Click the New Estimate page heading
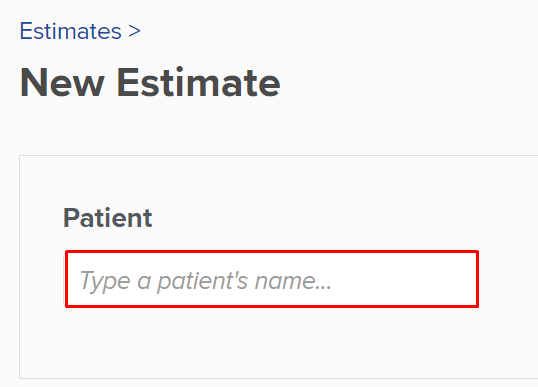 (150, 83)
